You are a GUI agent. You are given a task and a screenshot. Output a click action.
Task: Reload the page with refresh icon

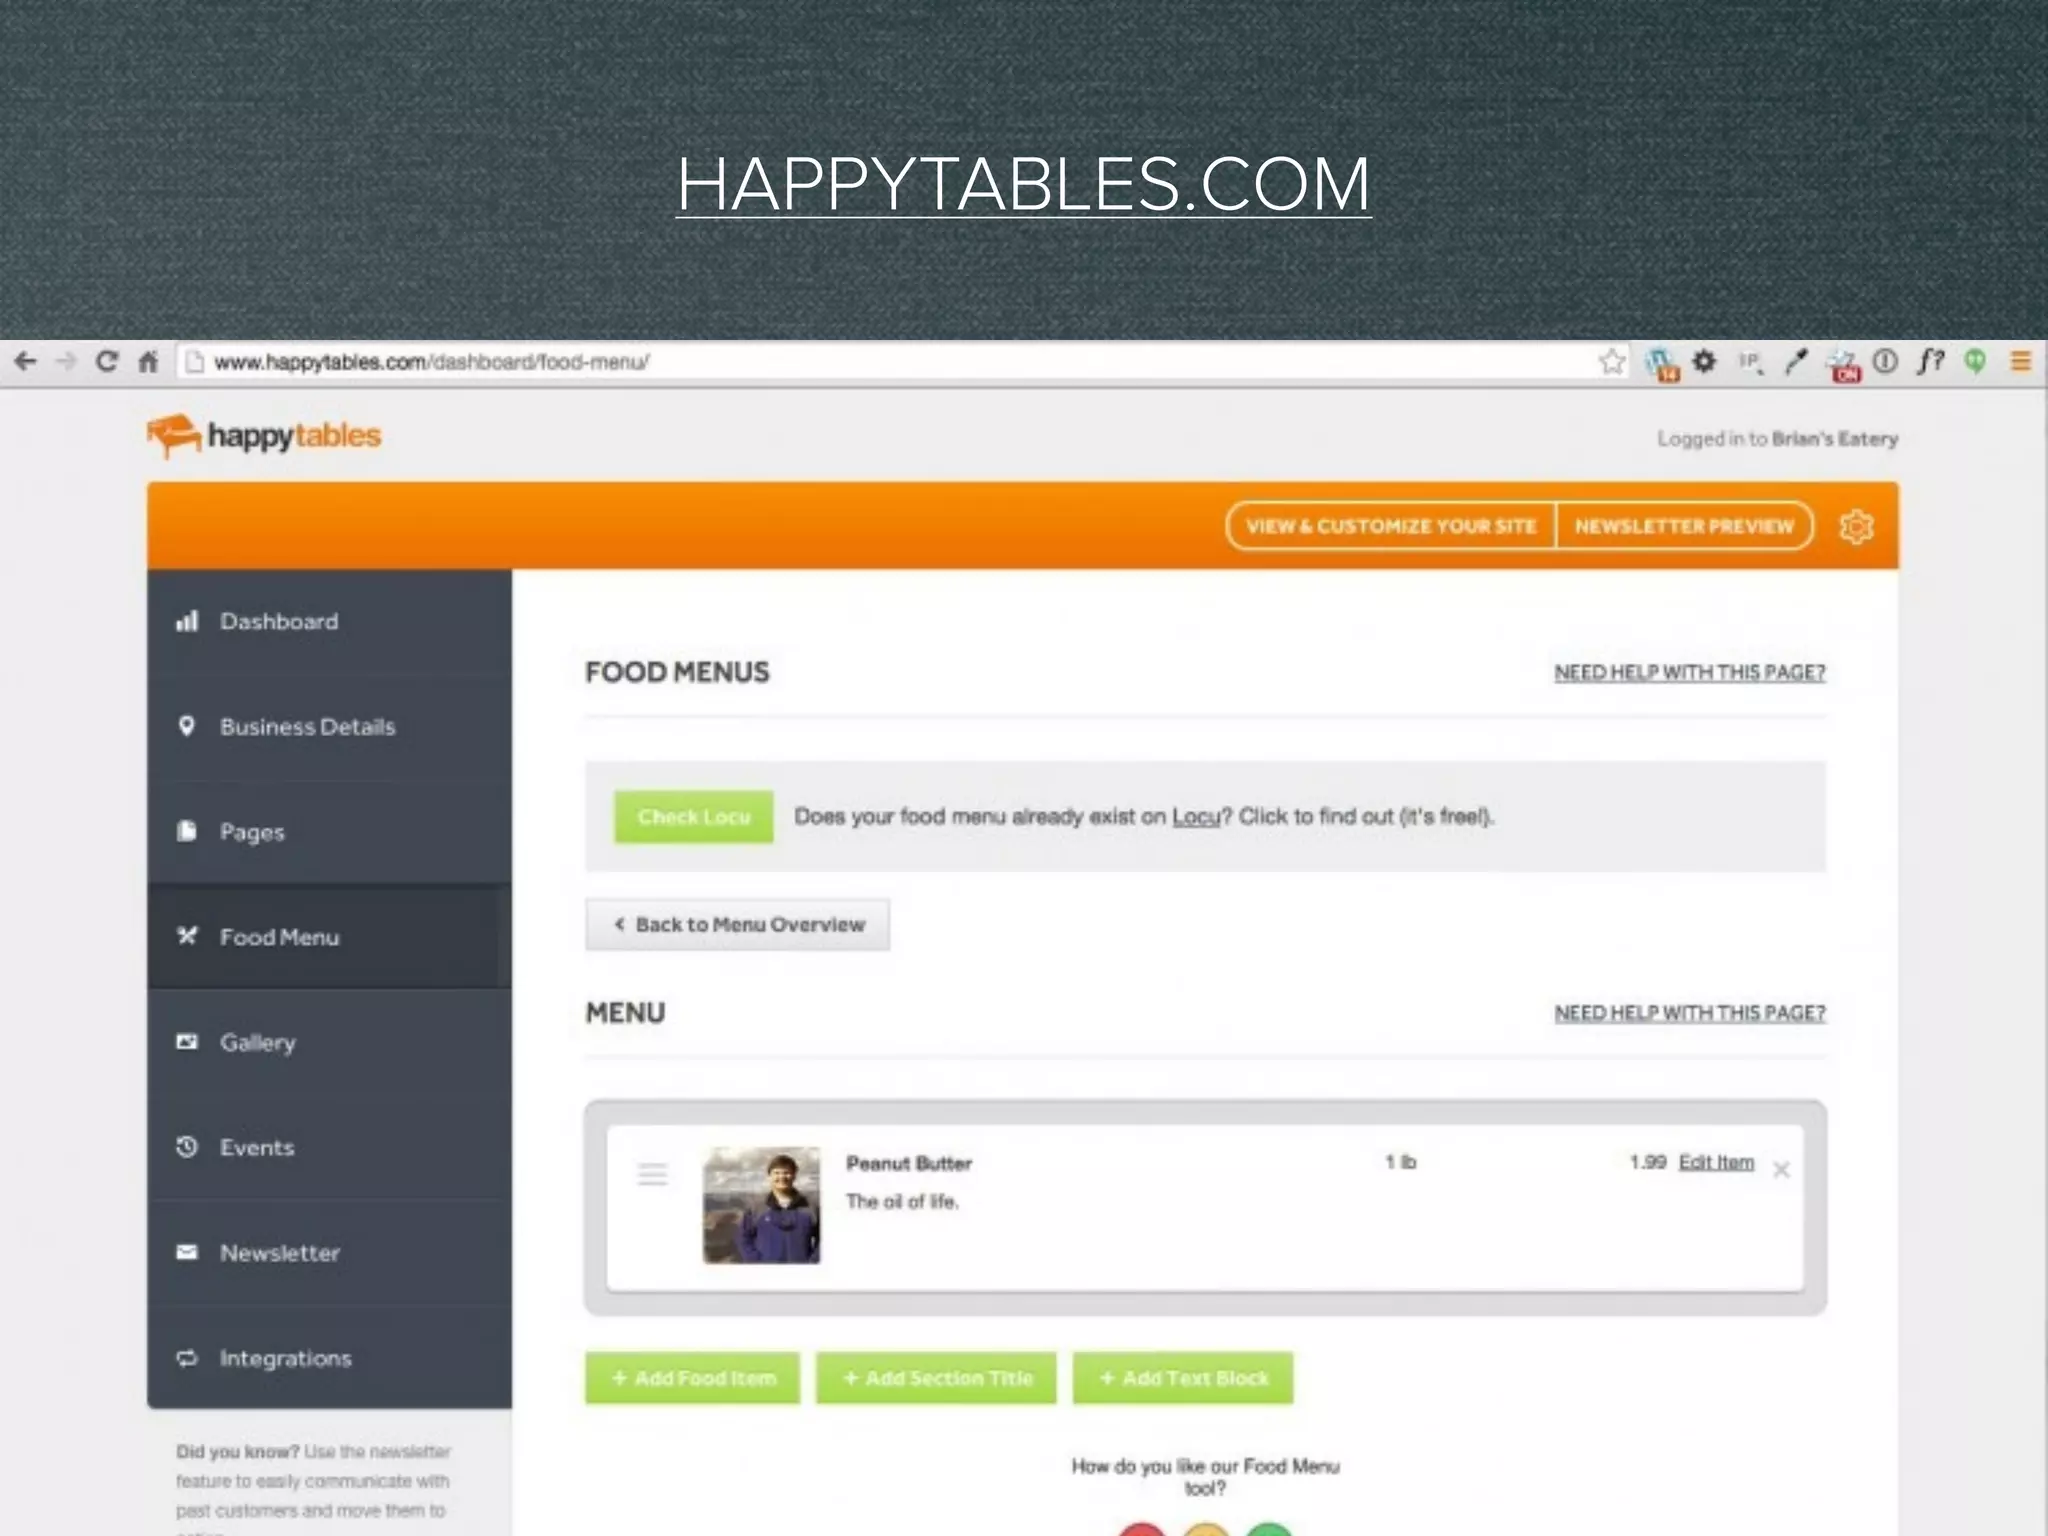(107, 361)
